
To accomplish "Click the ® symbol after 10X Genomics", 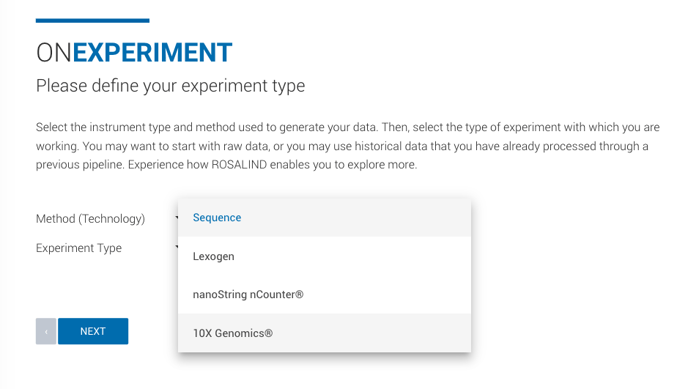I will tap(268, 333).
